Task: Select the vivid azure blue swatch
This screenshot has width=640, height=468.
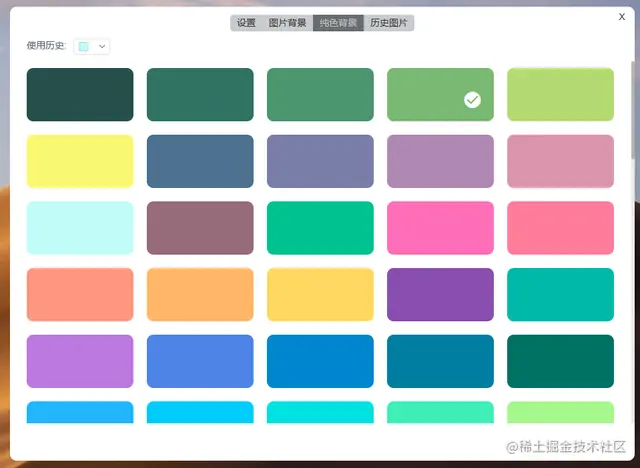Action: (x=320, y=361)
